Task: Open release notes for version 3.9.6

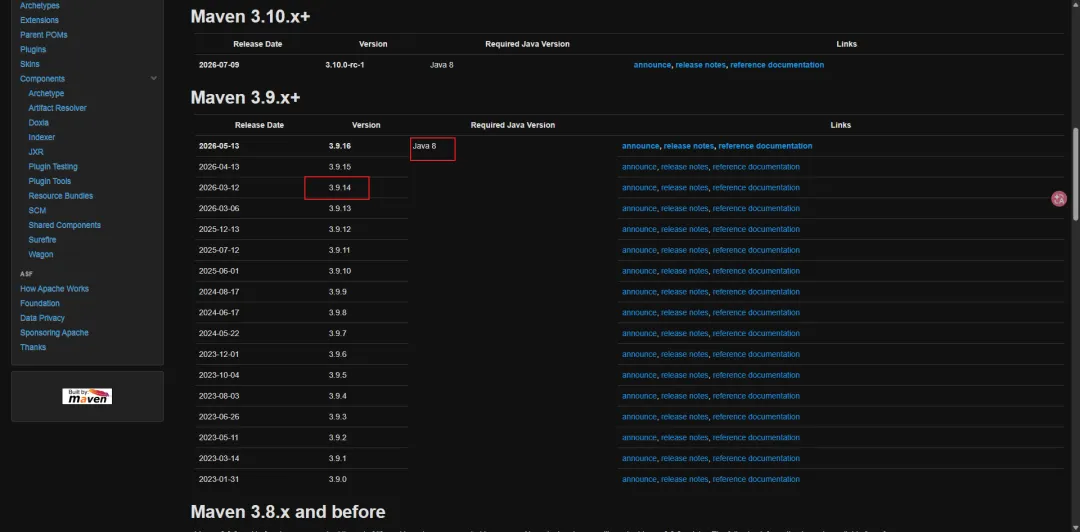Action: point(684,354)
